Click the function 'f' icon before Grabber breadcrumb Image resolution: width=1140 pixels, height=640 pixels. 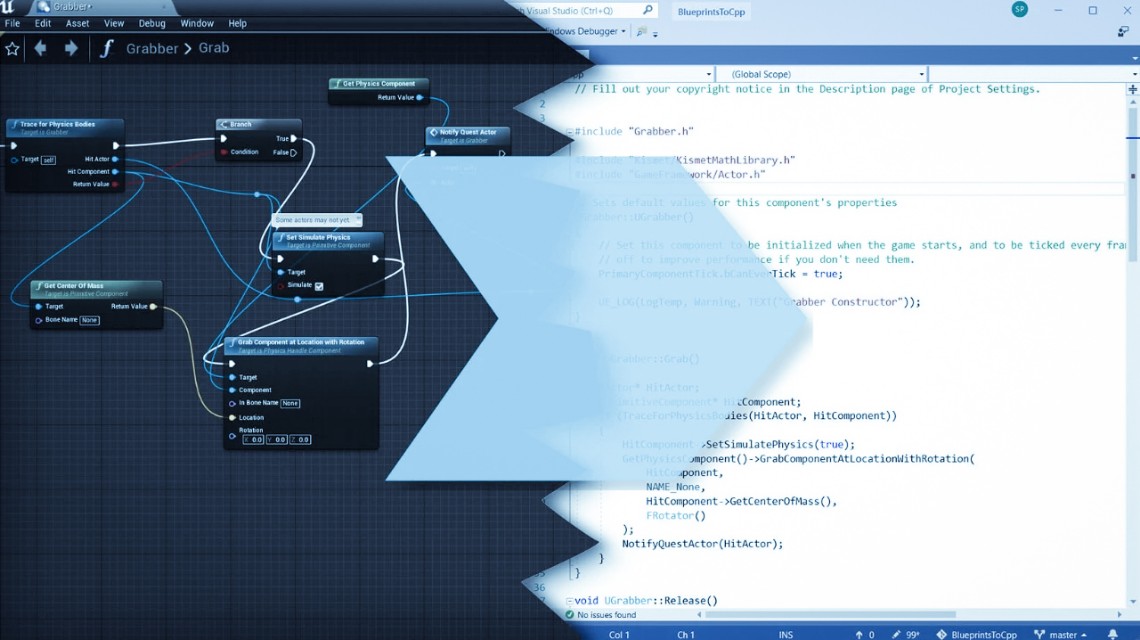(107, 49)
